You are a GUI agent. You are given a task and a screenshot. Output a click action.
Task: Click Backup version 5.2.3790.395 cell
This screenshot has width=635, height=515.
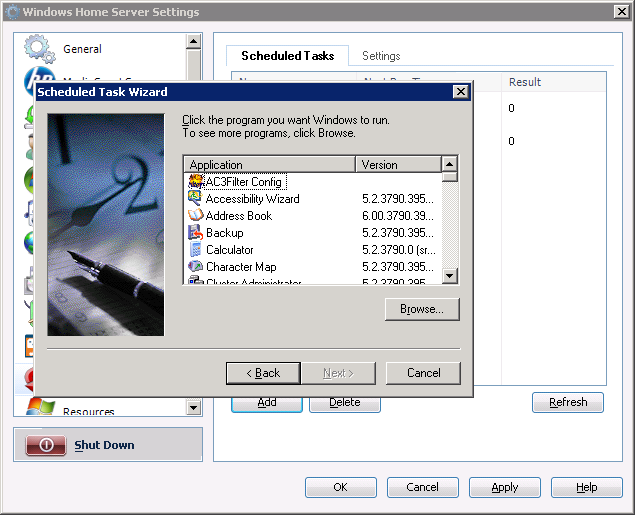point(398,233)
